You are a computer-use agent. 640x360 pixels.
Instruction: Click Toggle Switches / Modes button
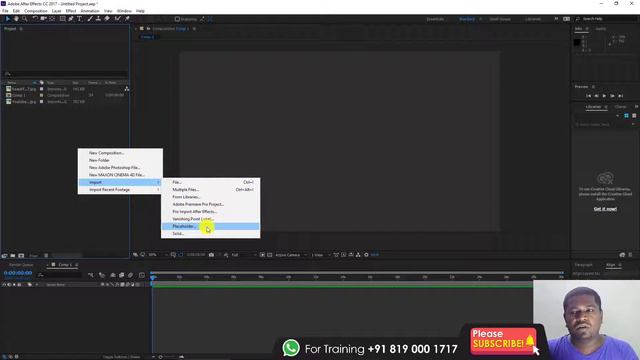click(121, 357)
